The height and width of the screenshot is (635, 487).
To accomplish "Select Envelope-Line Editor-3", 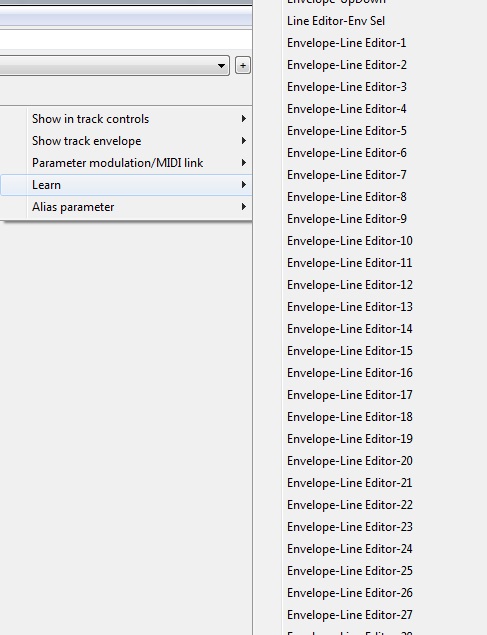I will pos(347,87).
